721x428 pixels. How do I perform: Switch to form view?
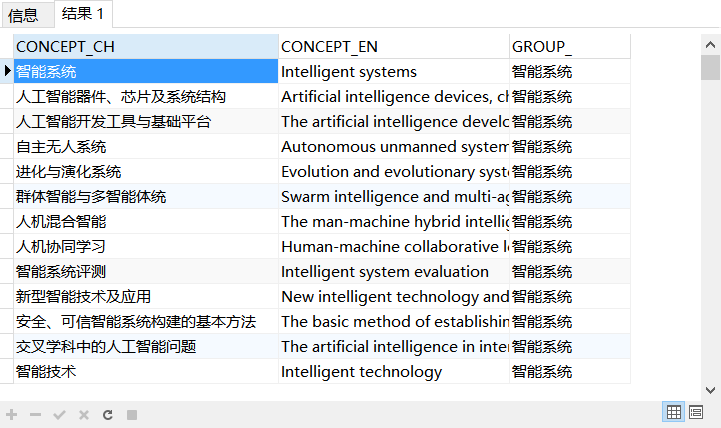[696, 412]
